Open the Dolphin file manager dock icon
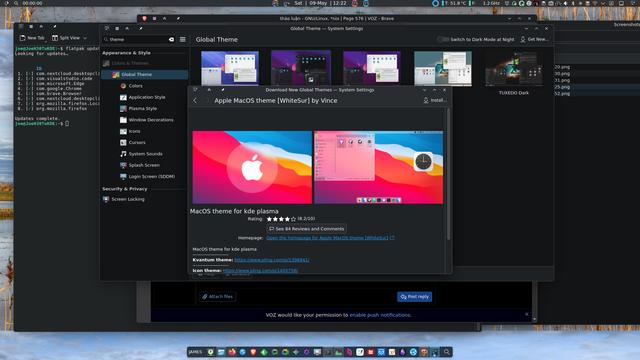 click(221, 352)
